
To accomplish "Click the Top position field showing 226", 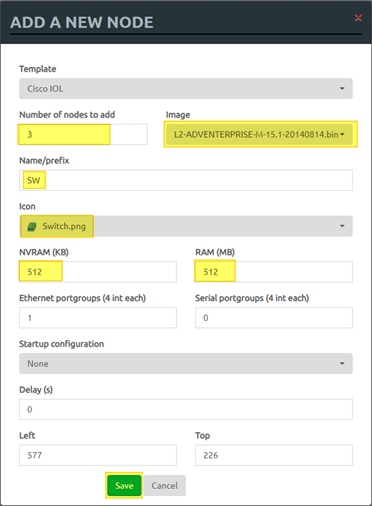I will 274,455.
